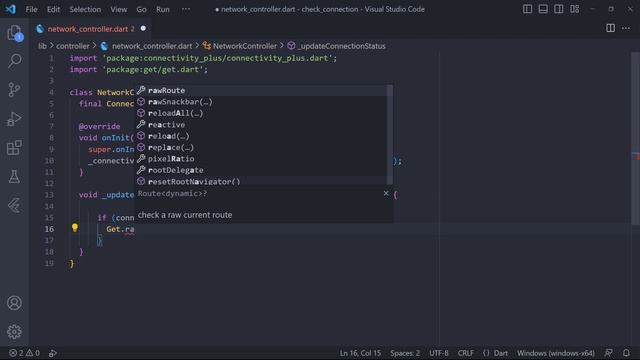Open the Run and Debug view
Screen dimensions: 640x360
pos(14,119)
